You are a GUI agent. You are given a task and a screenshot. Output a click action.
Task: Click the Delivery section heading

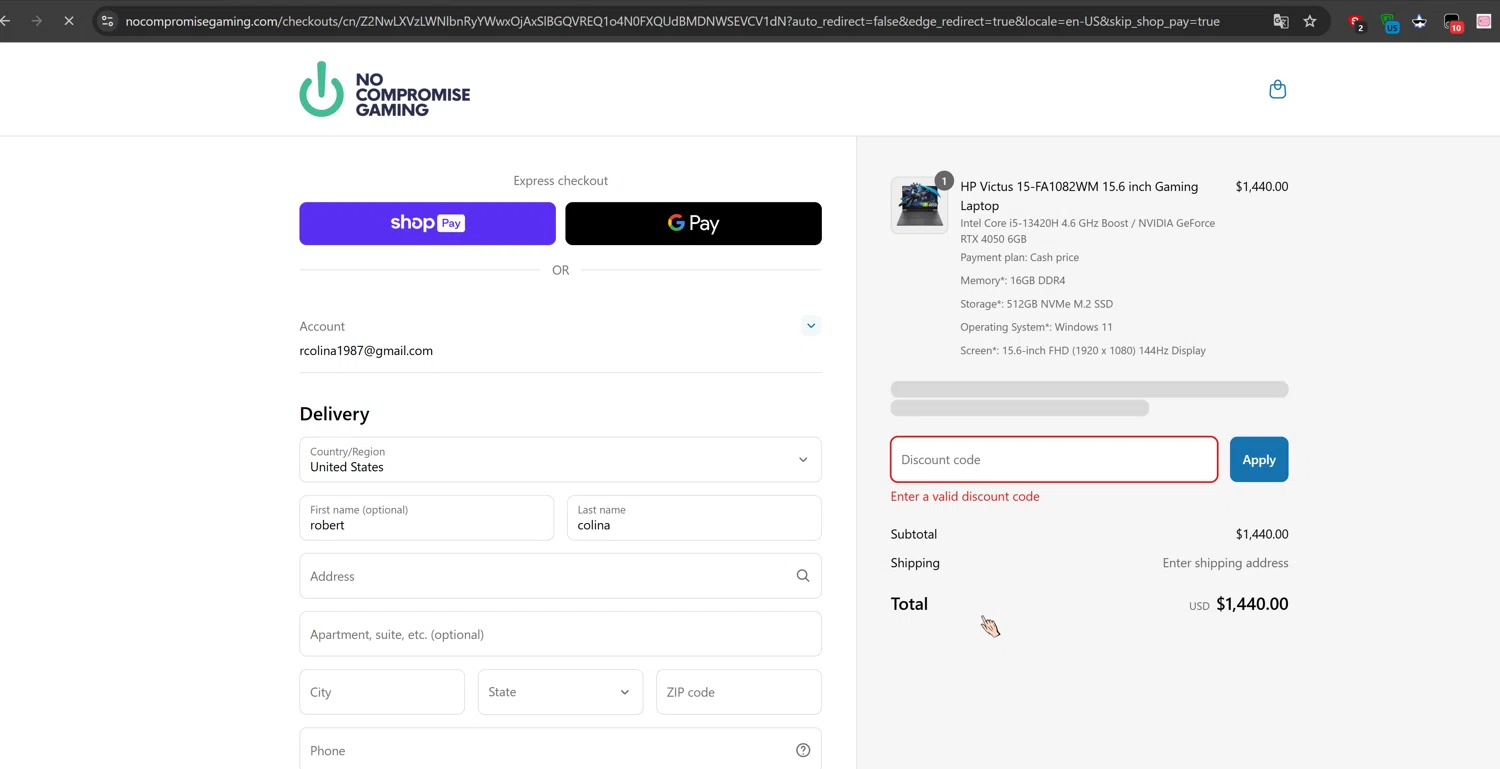(334, 414)
